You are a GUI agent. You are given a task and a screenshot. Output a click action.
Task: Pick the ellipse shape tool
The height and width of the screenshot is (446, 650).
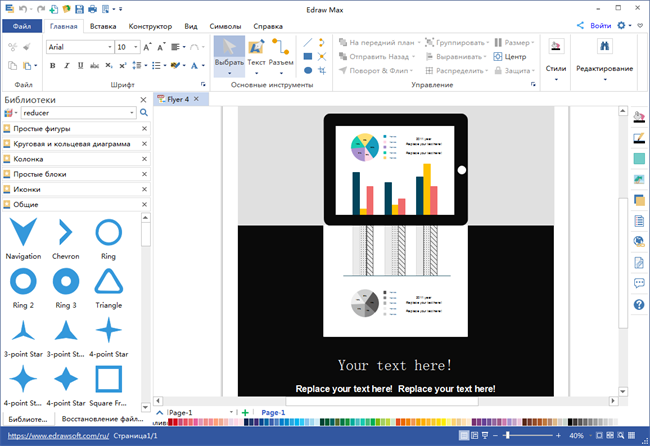tap(308, 70)
